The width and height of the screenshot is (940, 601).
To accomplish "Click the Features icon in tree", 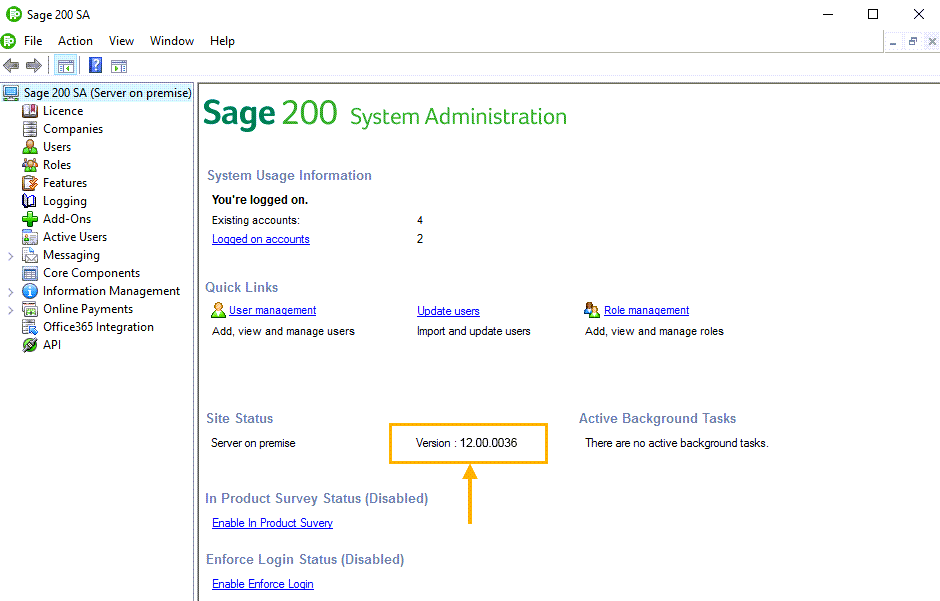I will (x=29, y=183).
